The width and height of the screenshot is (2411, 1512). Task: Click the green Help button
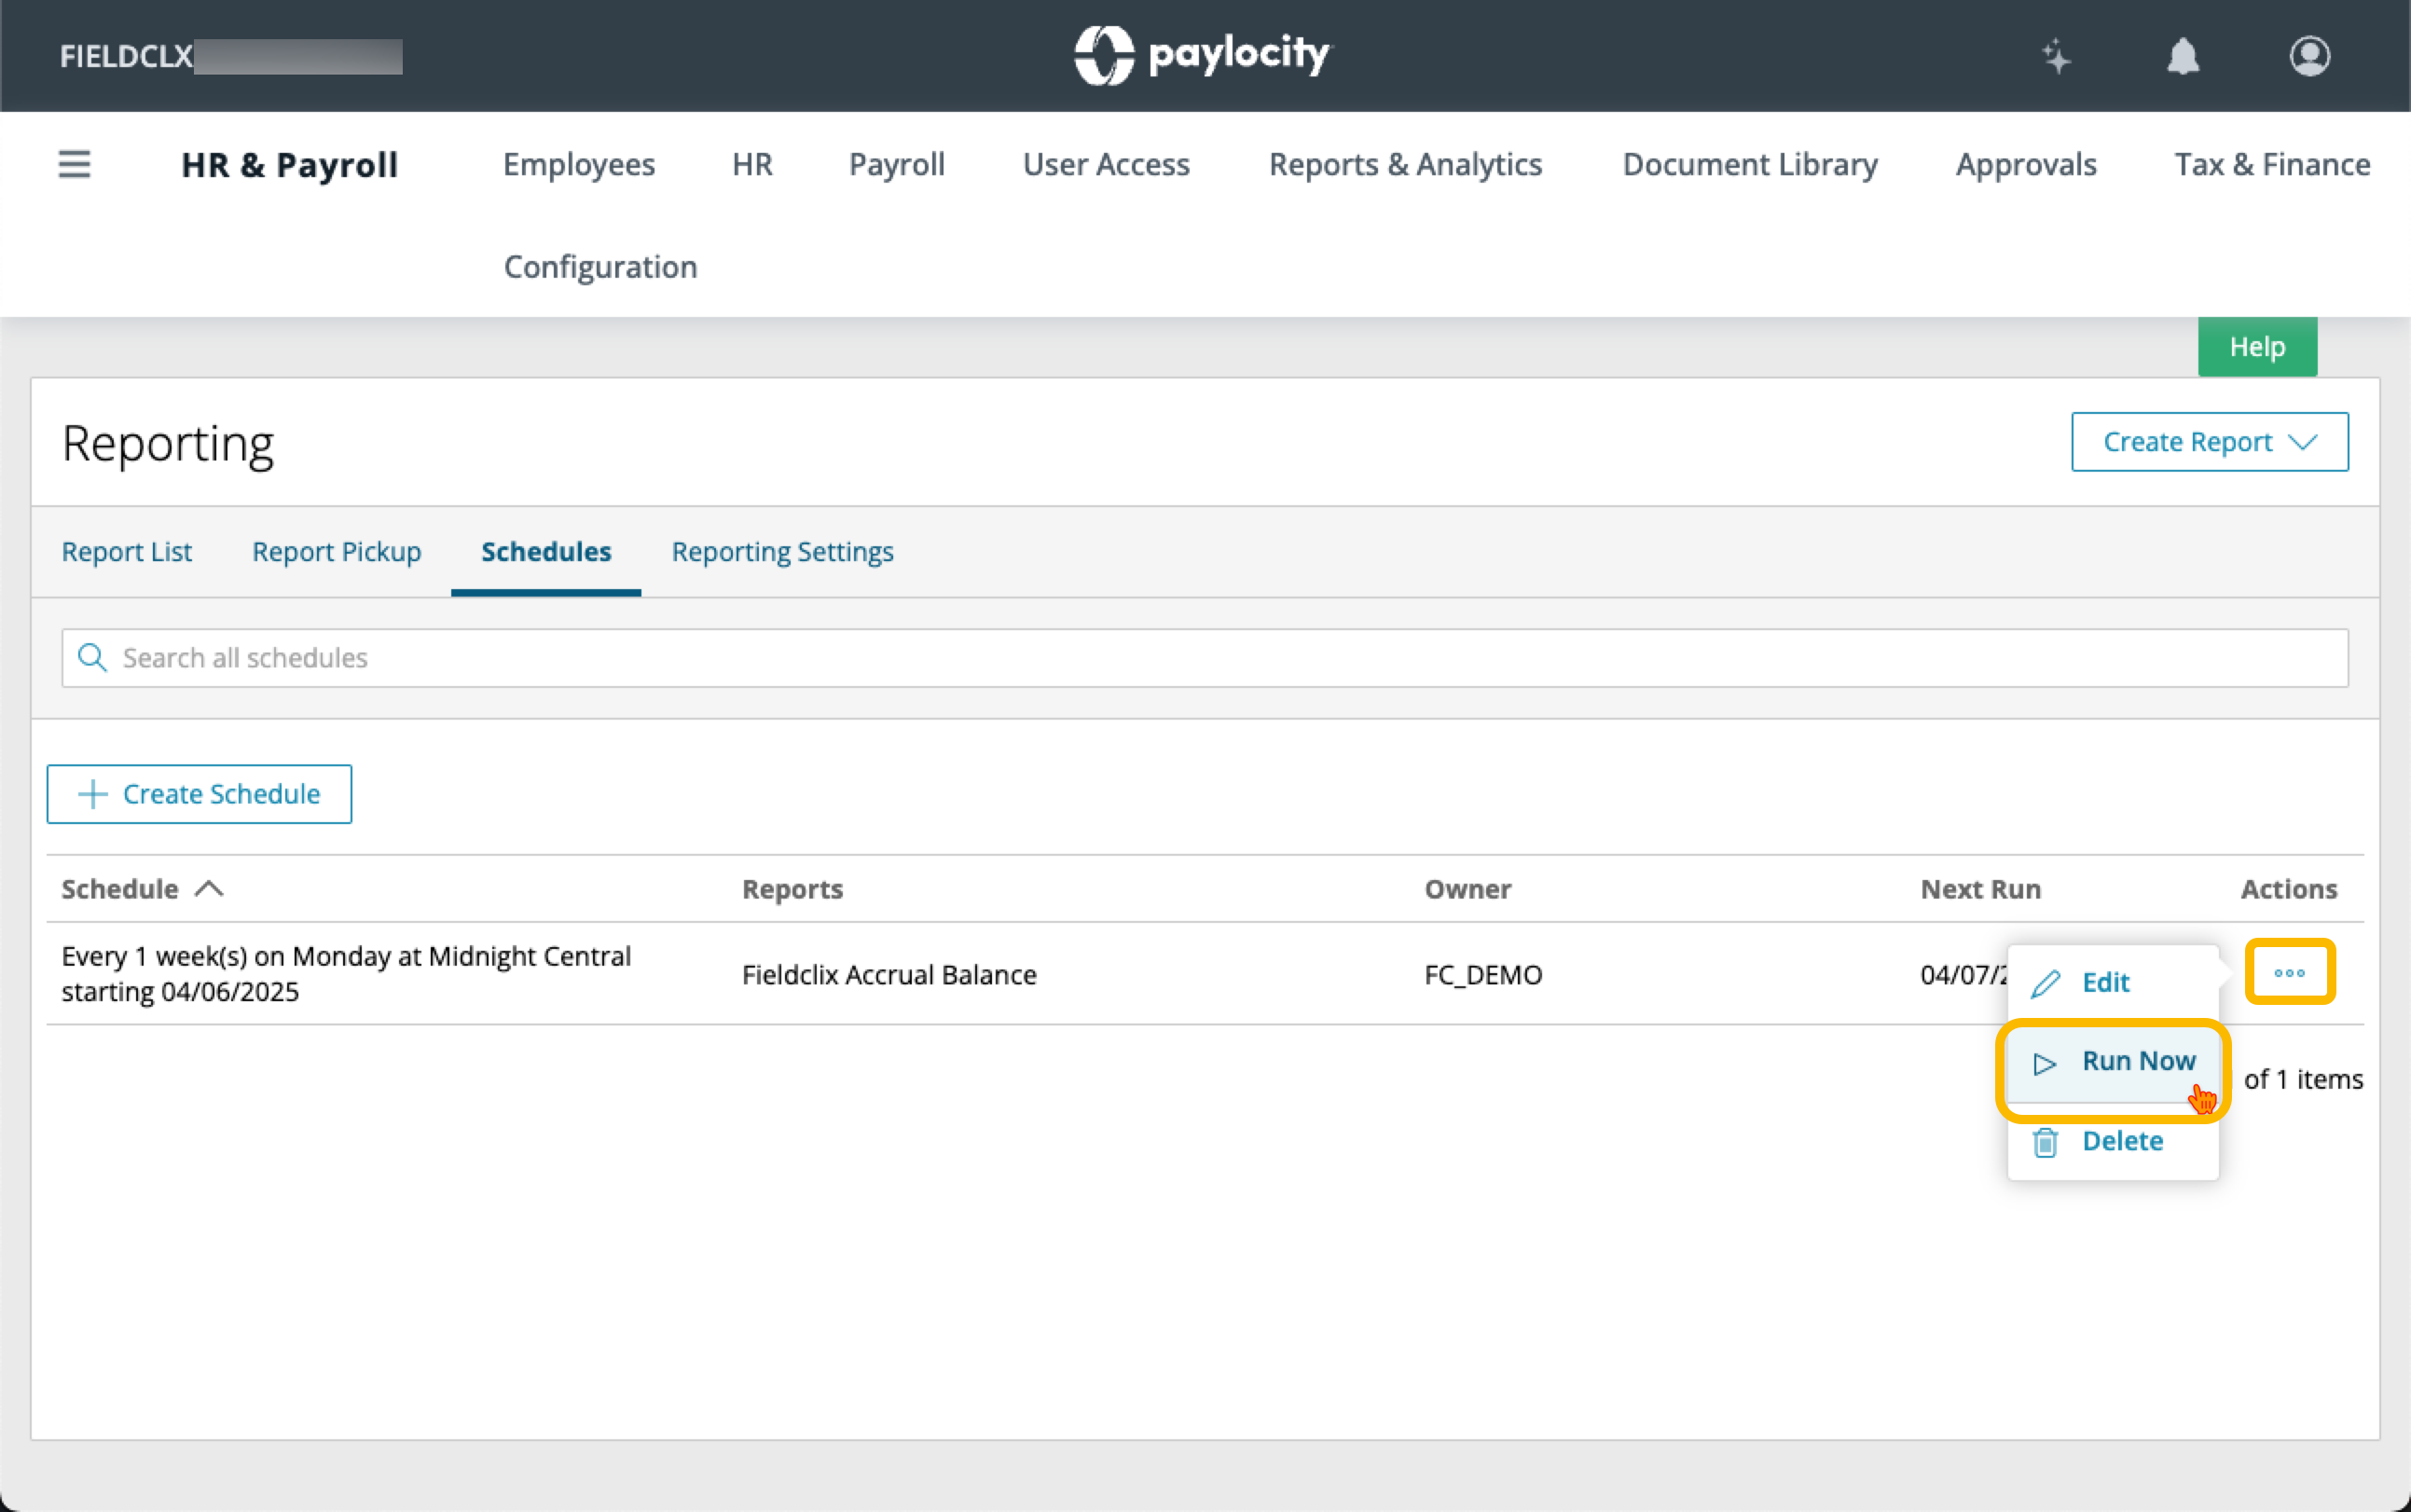pyautogui.click(x=2256, y=347)
